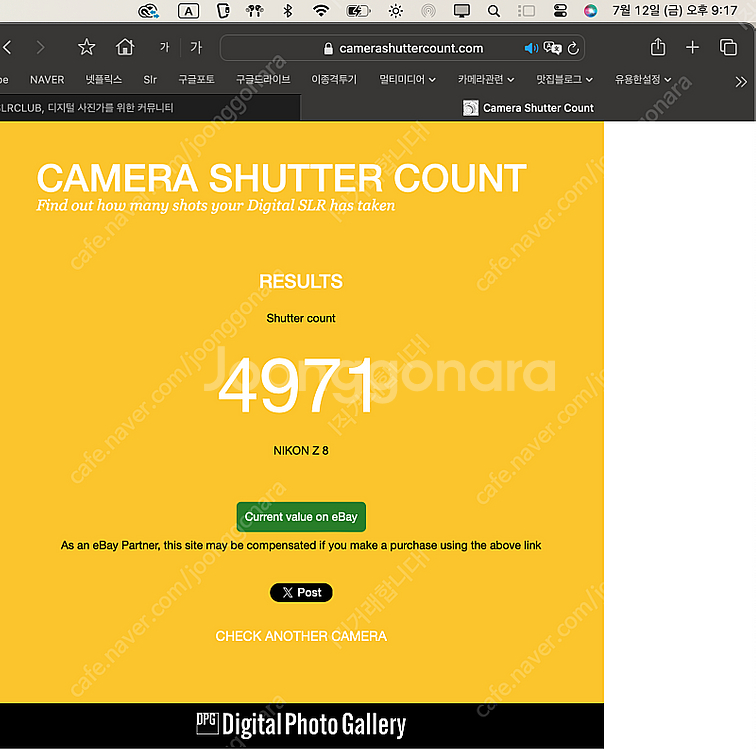This screenshot has height=750, width=756.
Task: Click the eBay Partner disclosure text
Action: pos(301,545)
